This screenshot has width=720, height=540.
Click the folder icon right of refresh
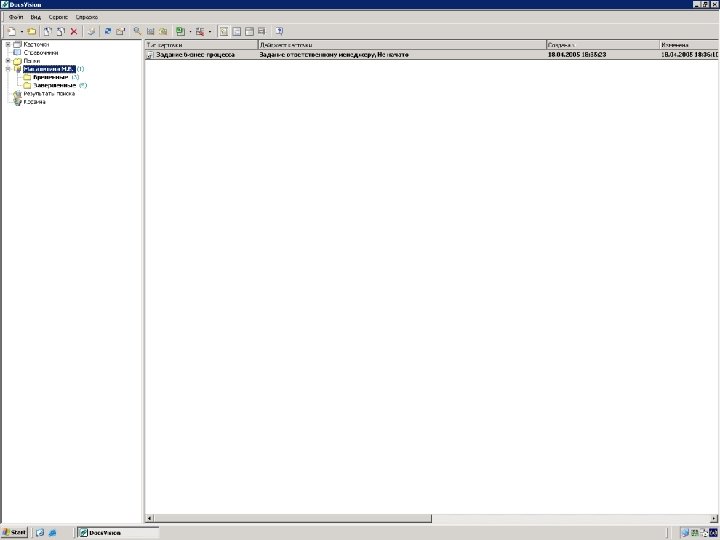pyautogui.click(x=120, y=31)
